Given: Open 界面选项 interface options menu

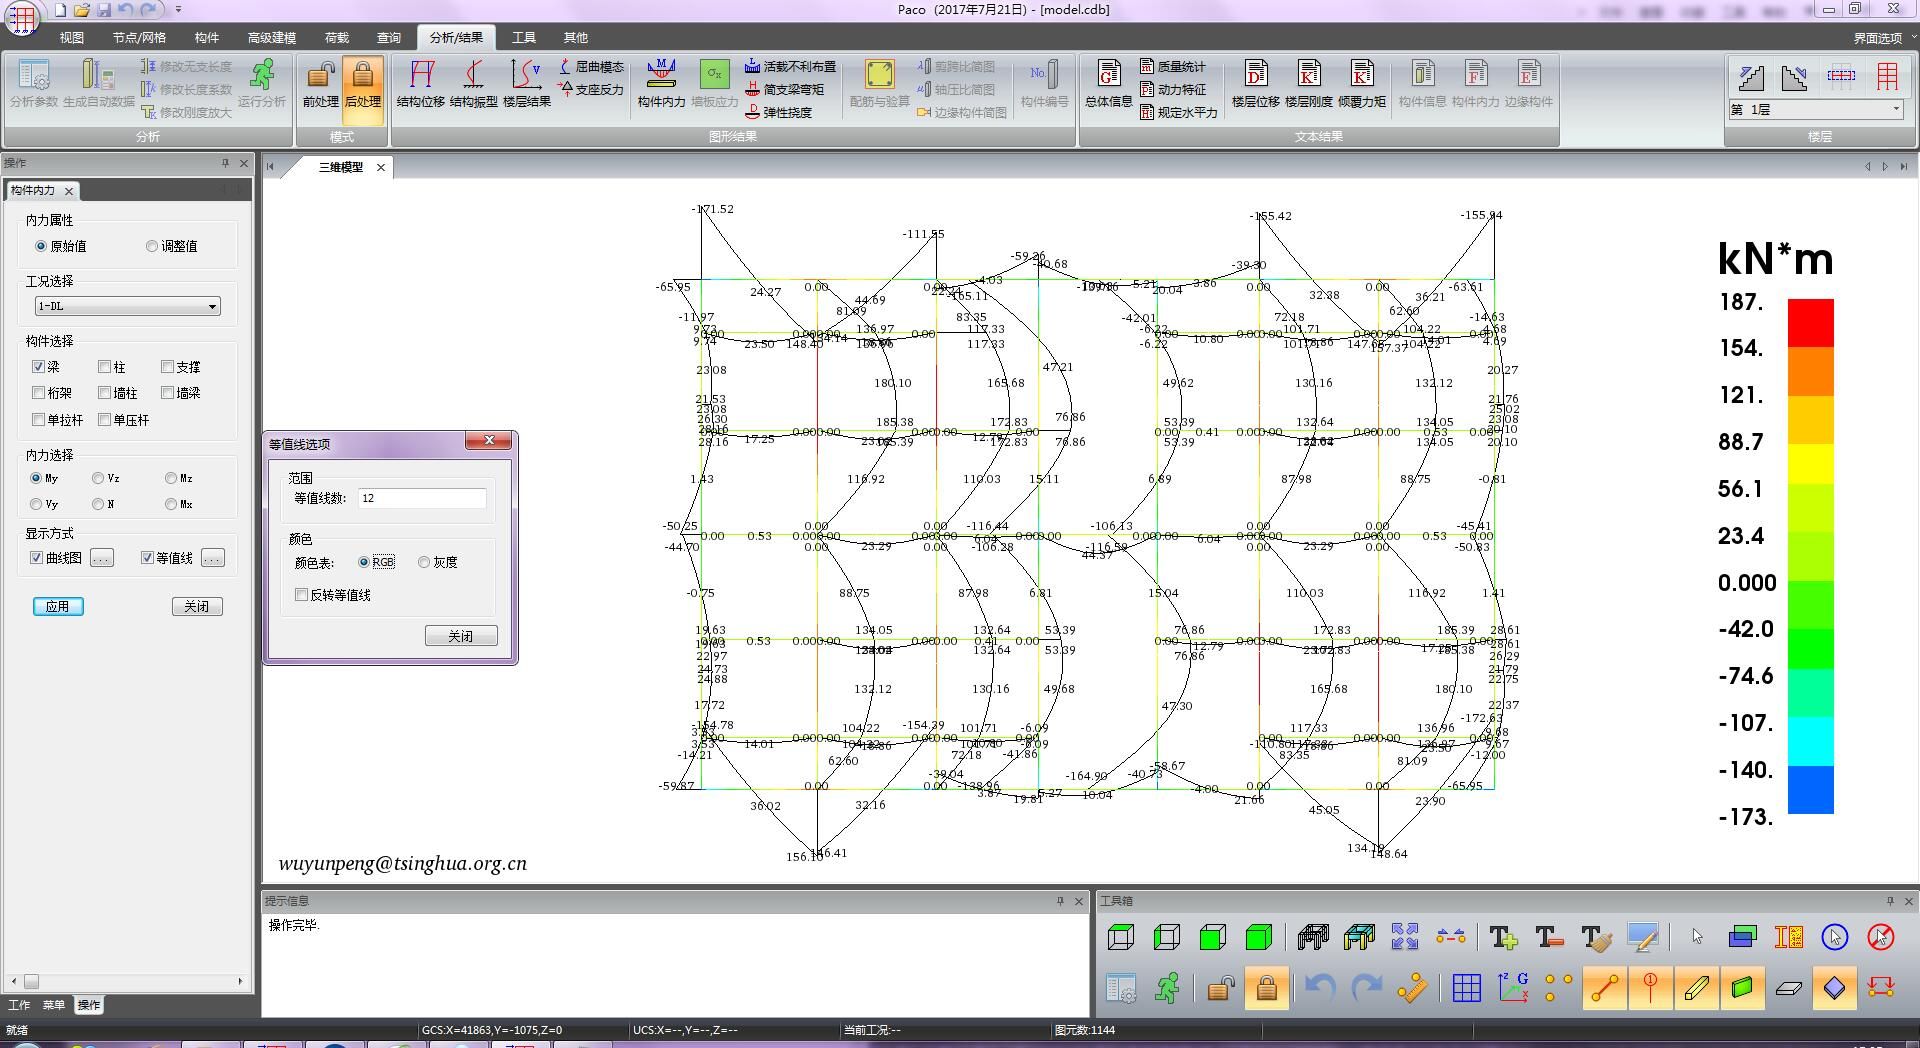Looking at the screenshot, I should pos(1882,38).
